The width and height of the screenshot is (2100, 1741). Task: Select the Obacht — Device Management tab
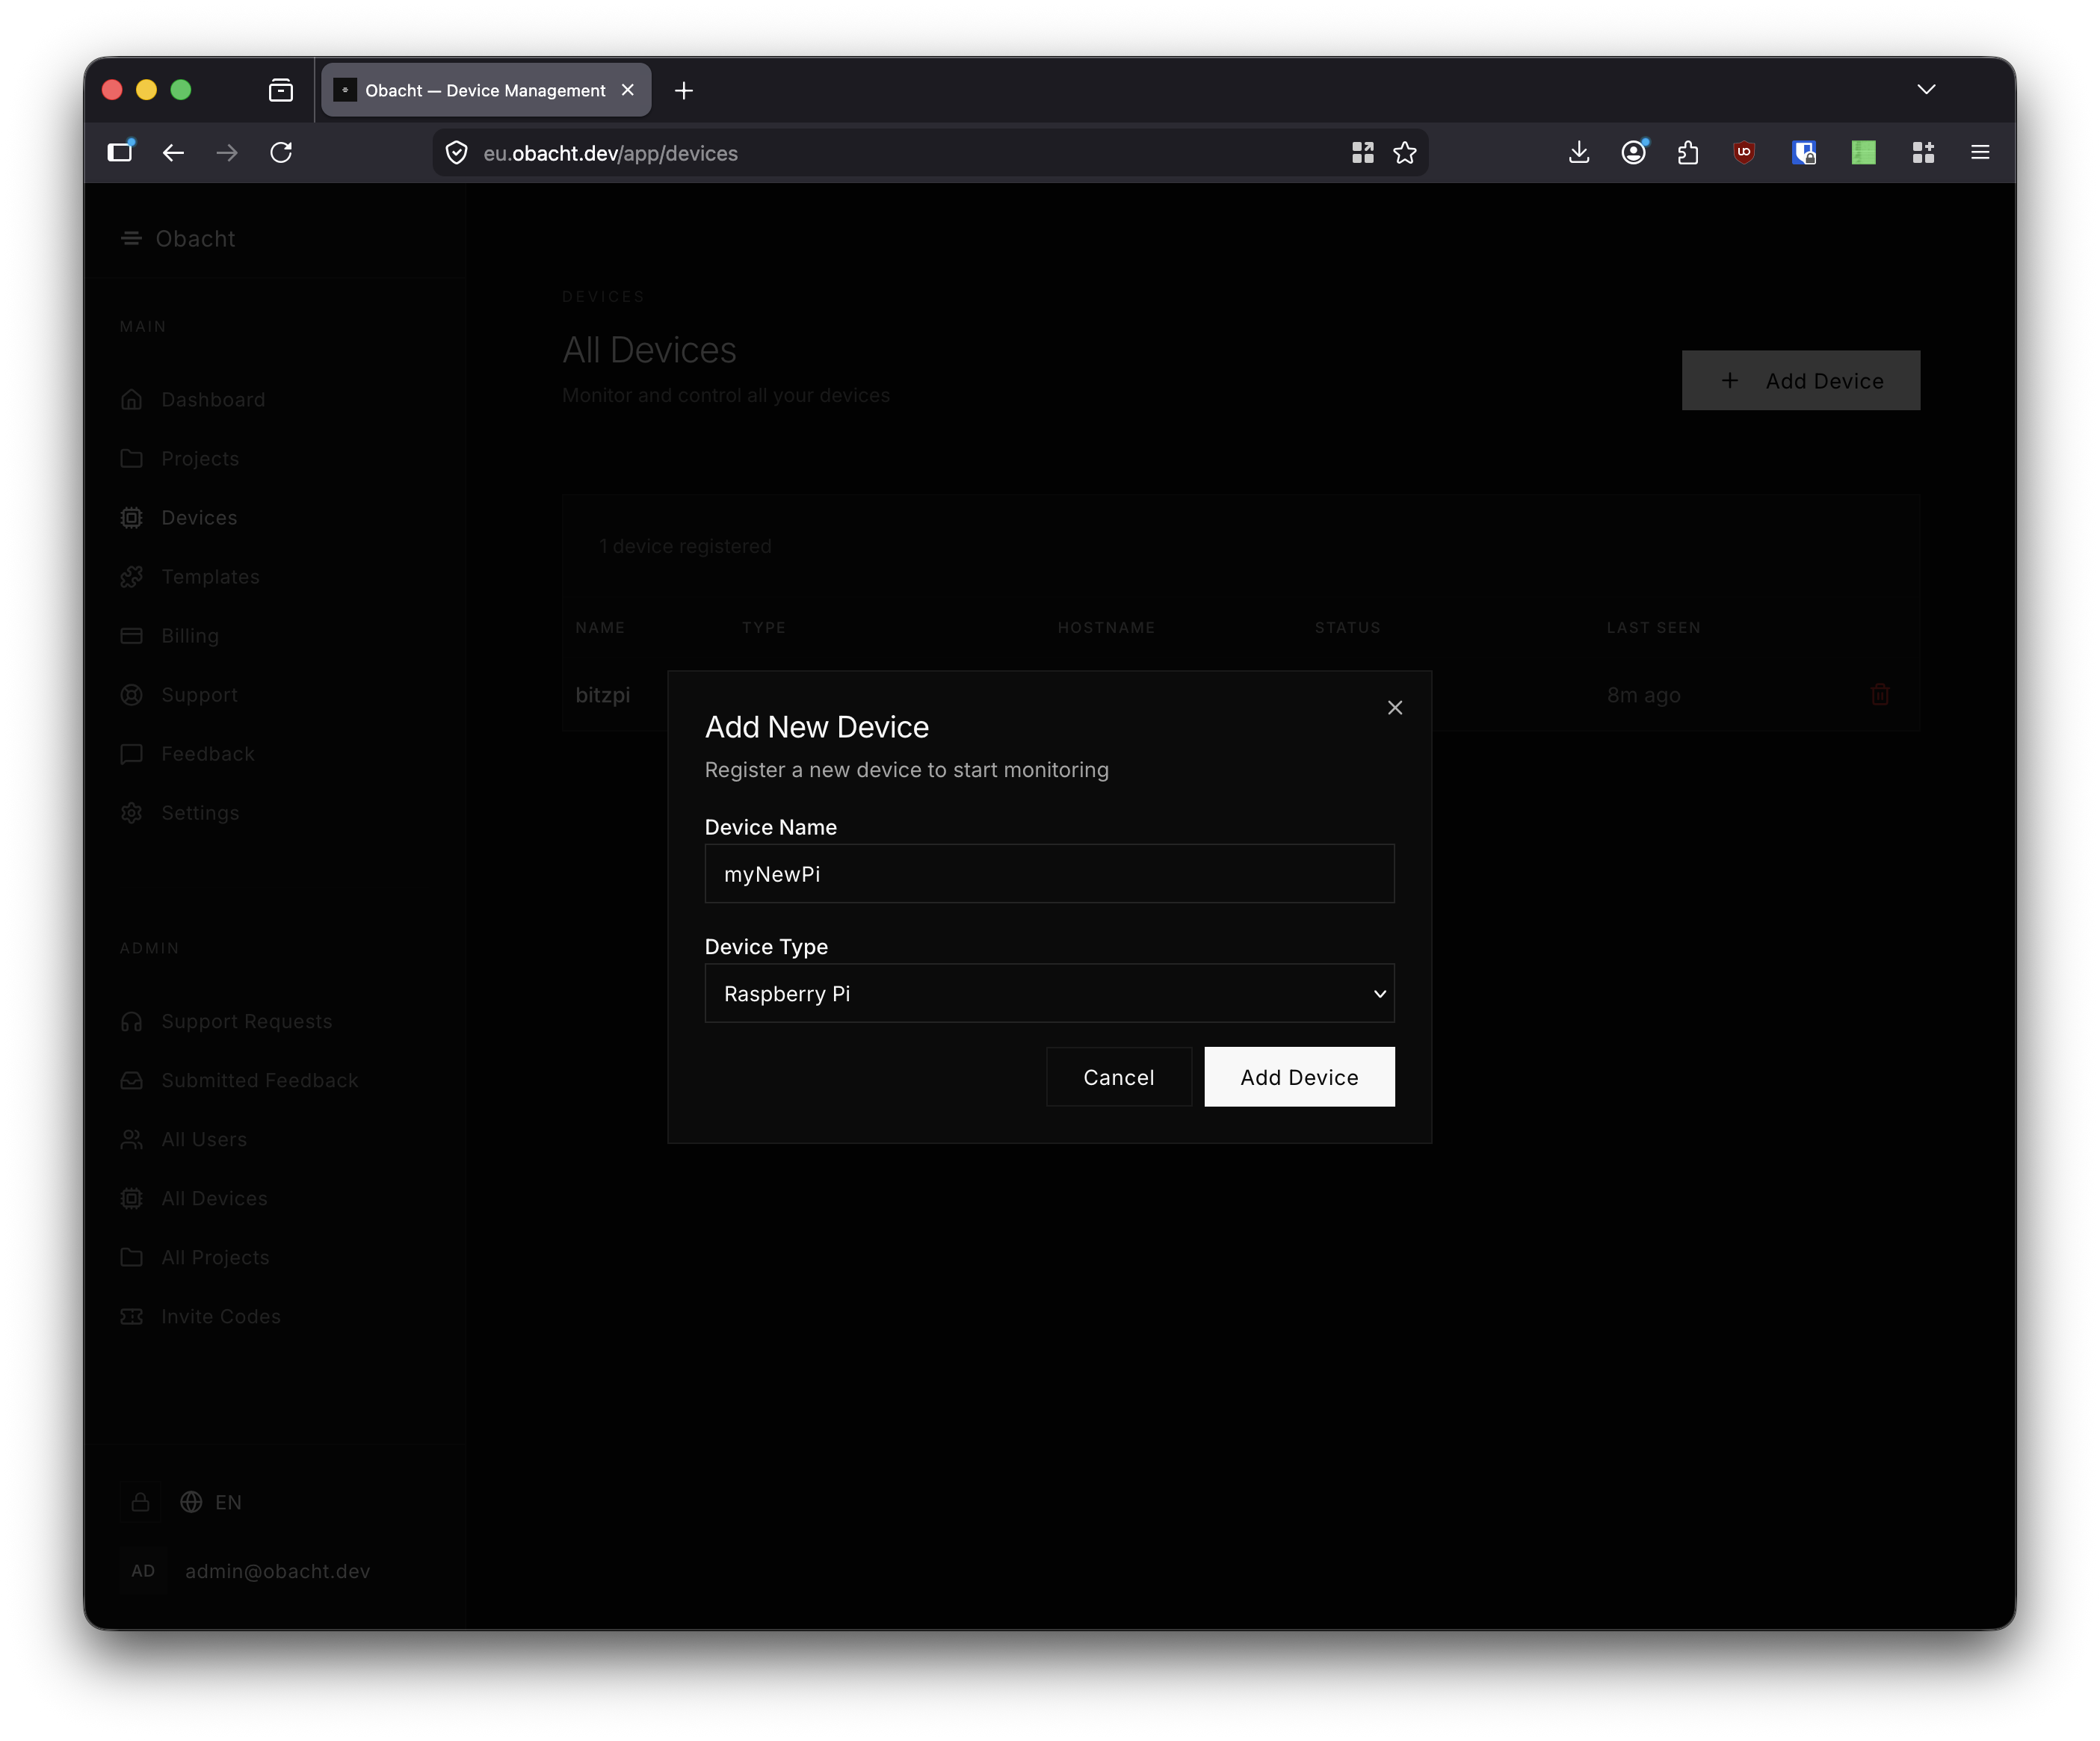pos(485,90)
